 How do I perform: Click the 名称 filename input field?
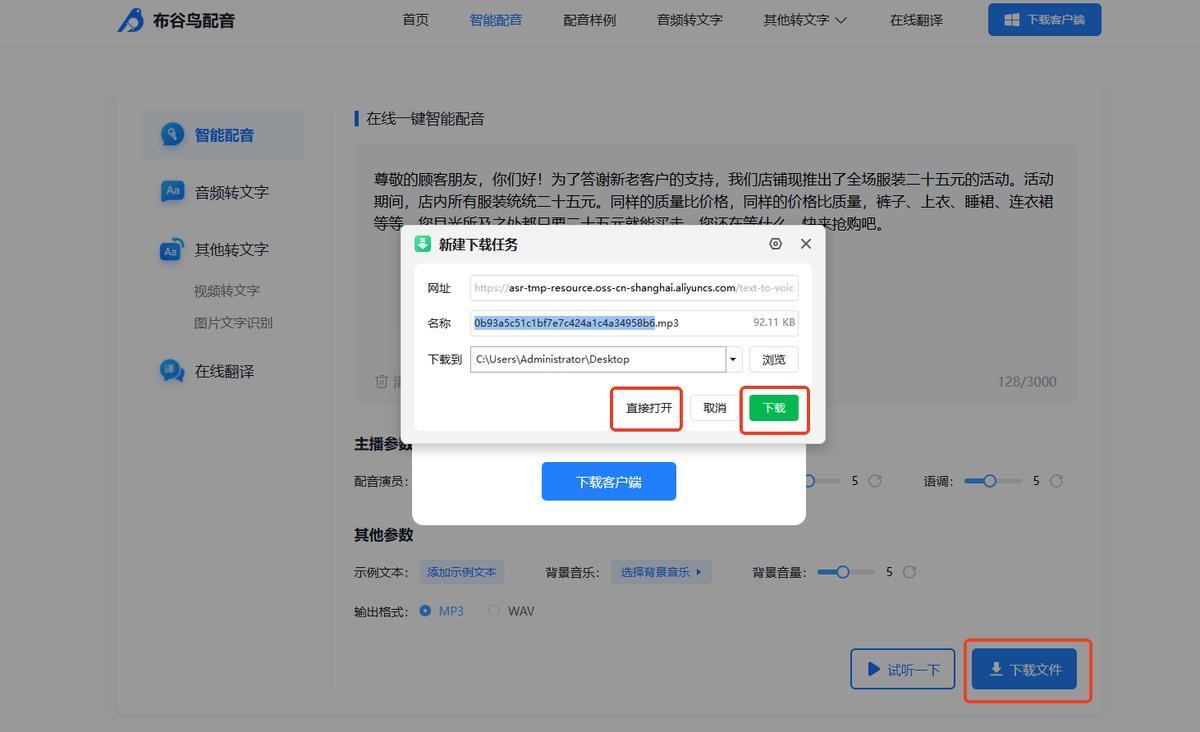[610, 323]
